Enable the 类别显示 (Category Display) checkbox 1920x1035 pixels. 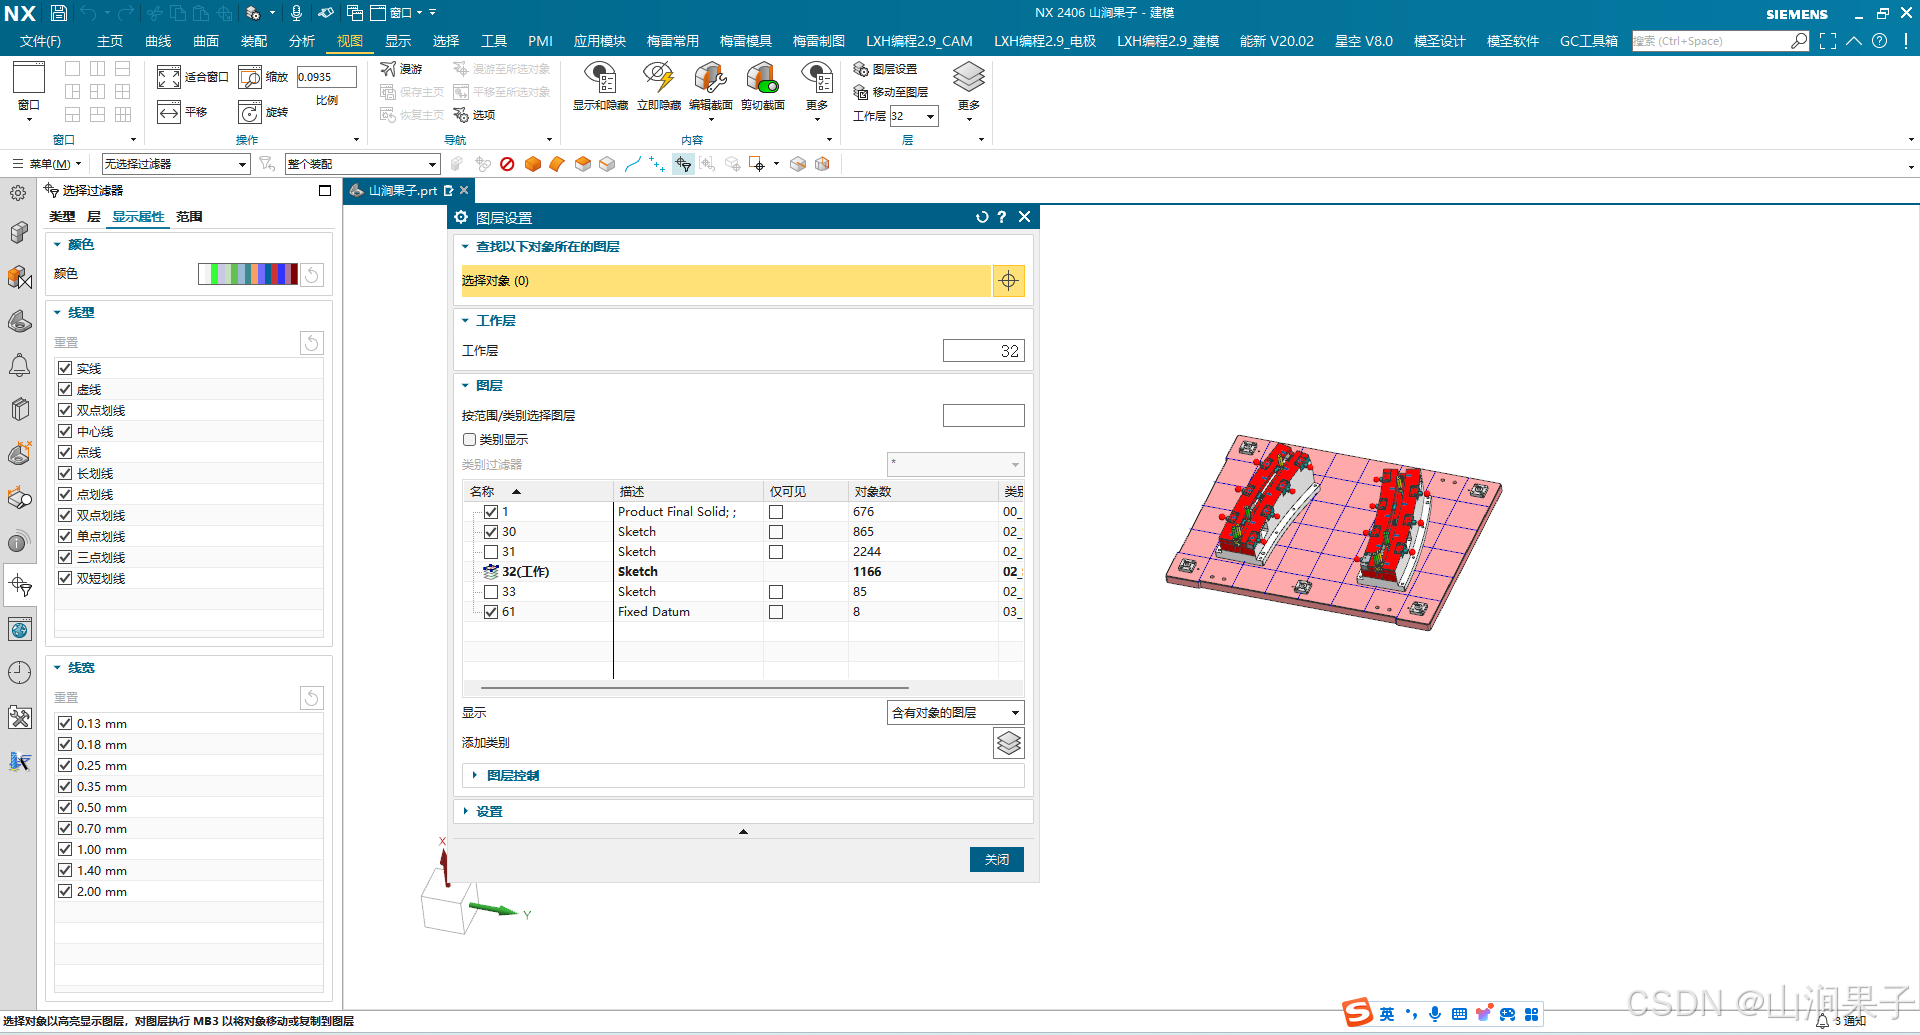(x=469, y=440)
